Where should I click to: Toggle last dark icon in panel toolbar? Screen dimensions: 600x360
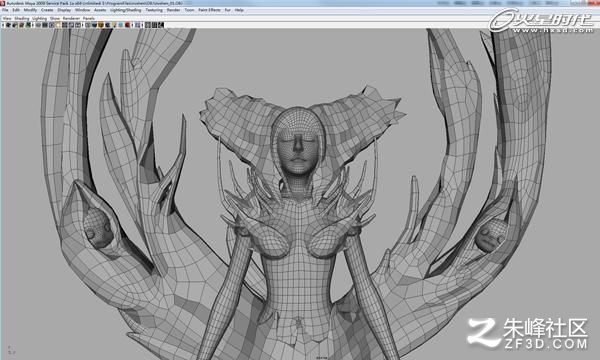(161, 25)
